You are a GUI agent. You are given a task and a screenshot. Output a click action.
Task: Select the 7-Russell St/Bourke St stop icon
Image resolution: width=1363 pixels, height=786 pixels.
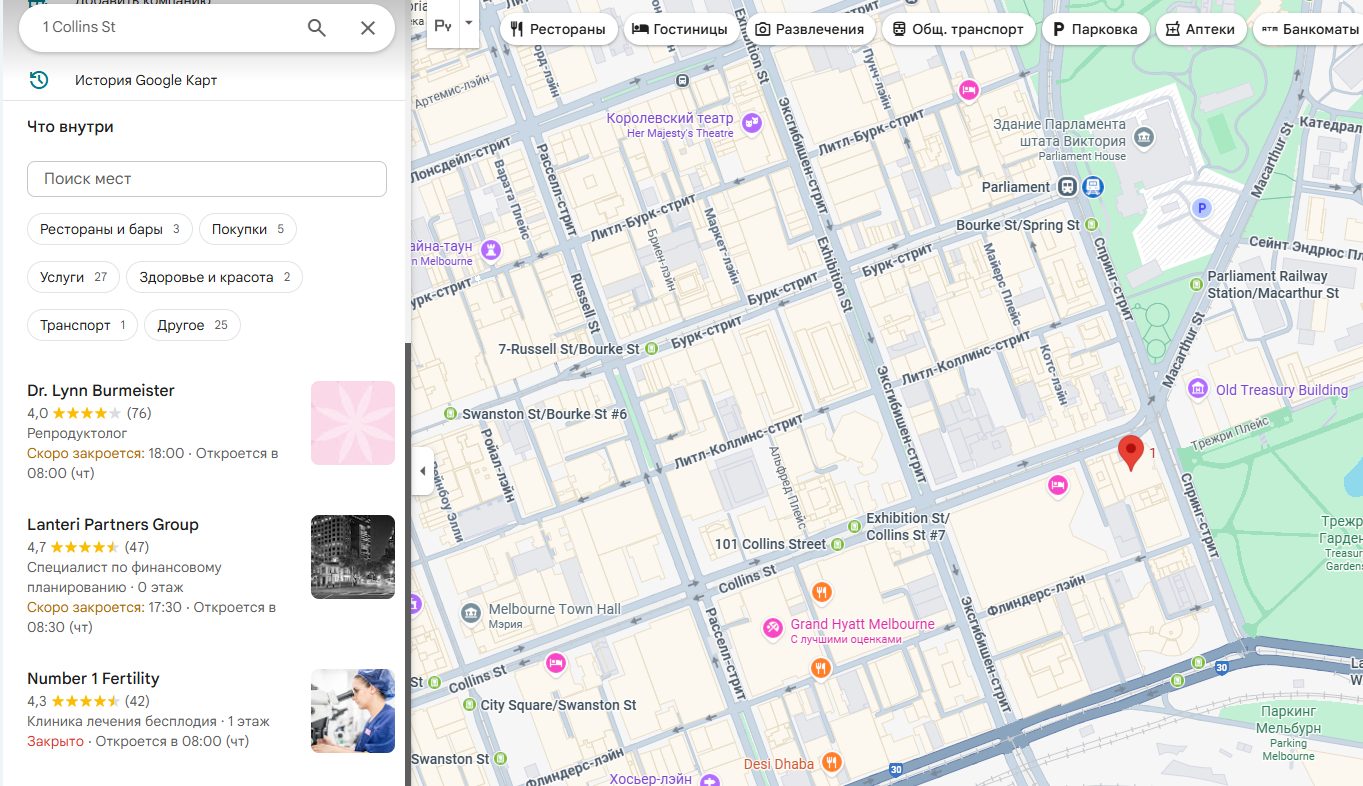coord(652,349)
